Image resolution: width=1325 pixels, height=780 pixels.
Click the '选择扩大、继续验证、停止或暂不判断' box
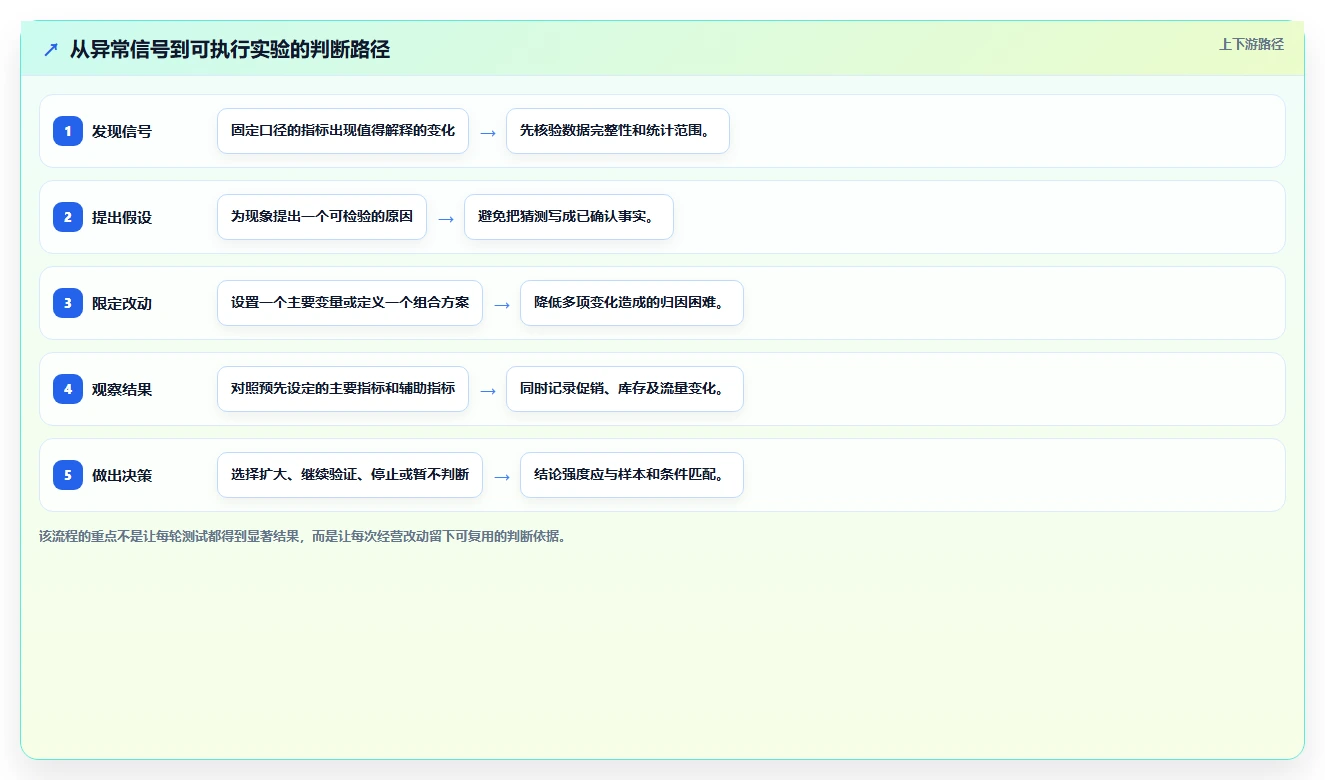(350, 475)
